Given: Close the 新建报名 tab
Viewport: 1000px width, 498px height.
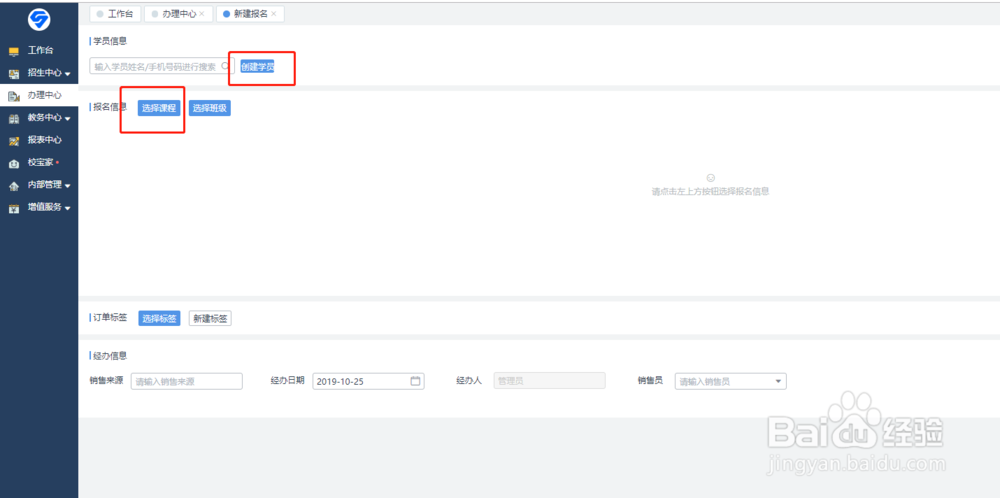Looking at the screenshot, I should coord(274,14).
